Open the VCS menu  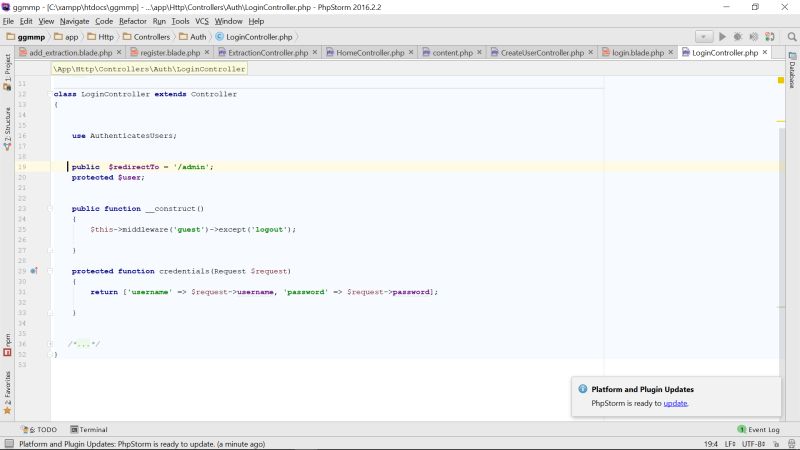202,21
